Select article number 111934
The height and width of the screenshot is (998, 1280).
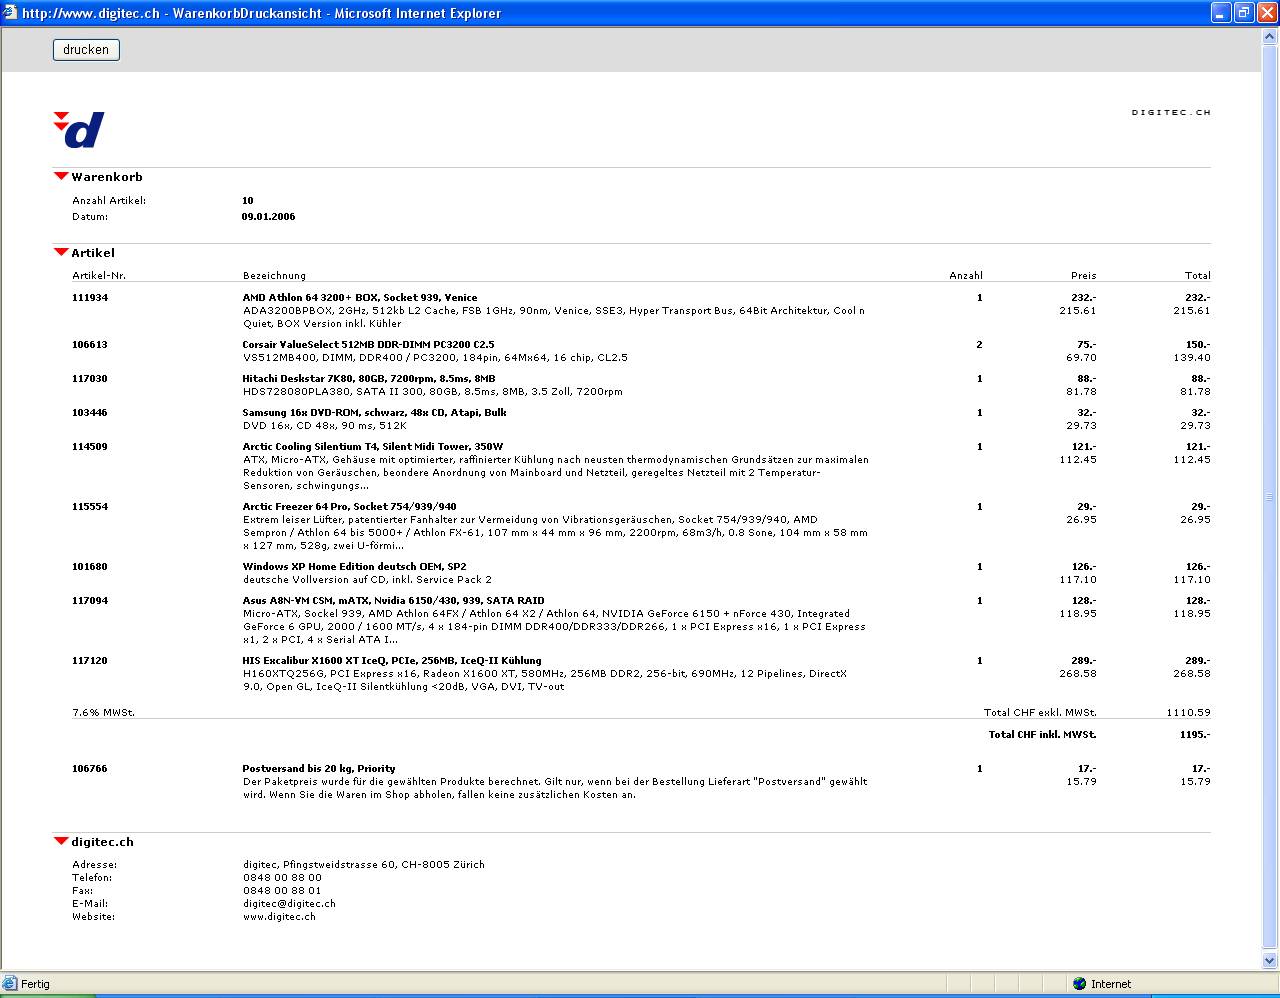pos(90,298)
